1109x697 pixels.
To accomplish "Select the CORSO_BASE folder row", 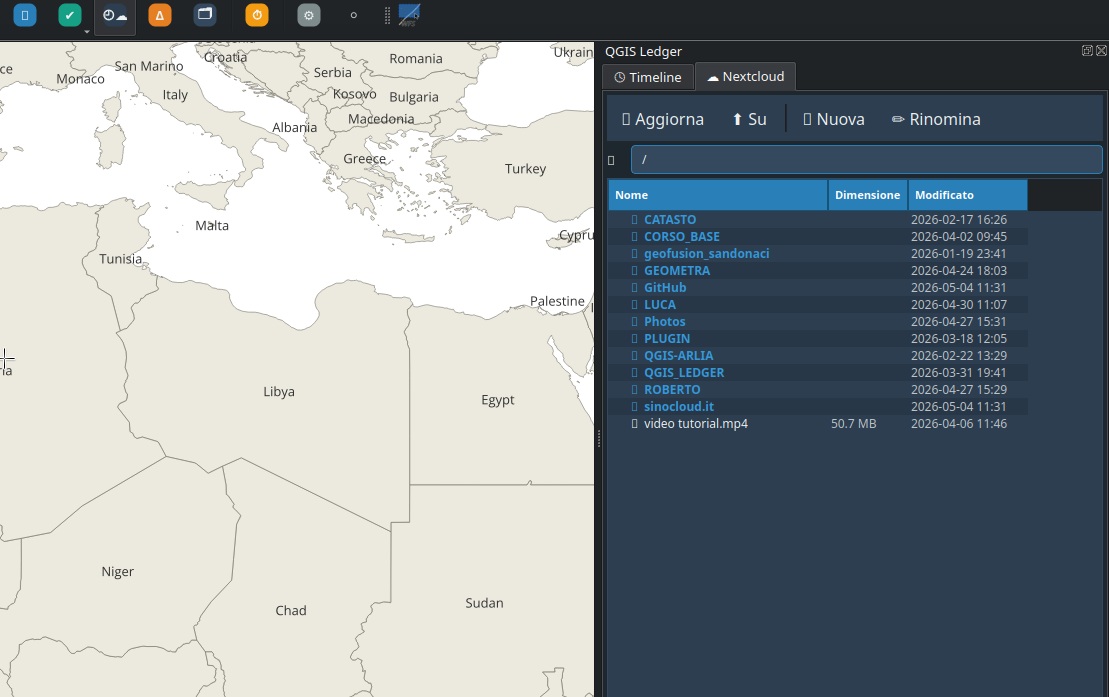I will point(818,236).
